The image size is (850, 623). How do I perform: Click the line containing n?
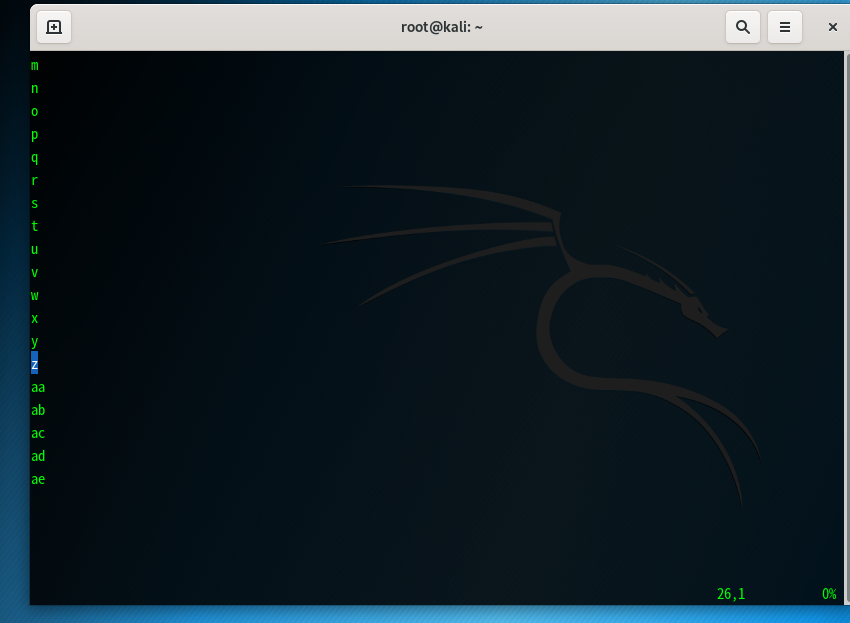click(35, 88)
